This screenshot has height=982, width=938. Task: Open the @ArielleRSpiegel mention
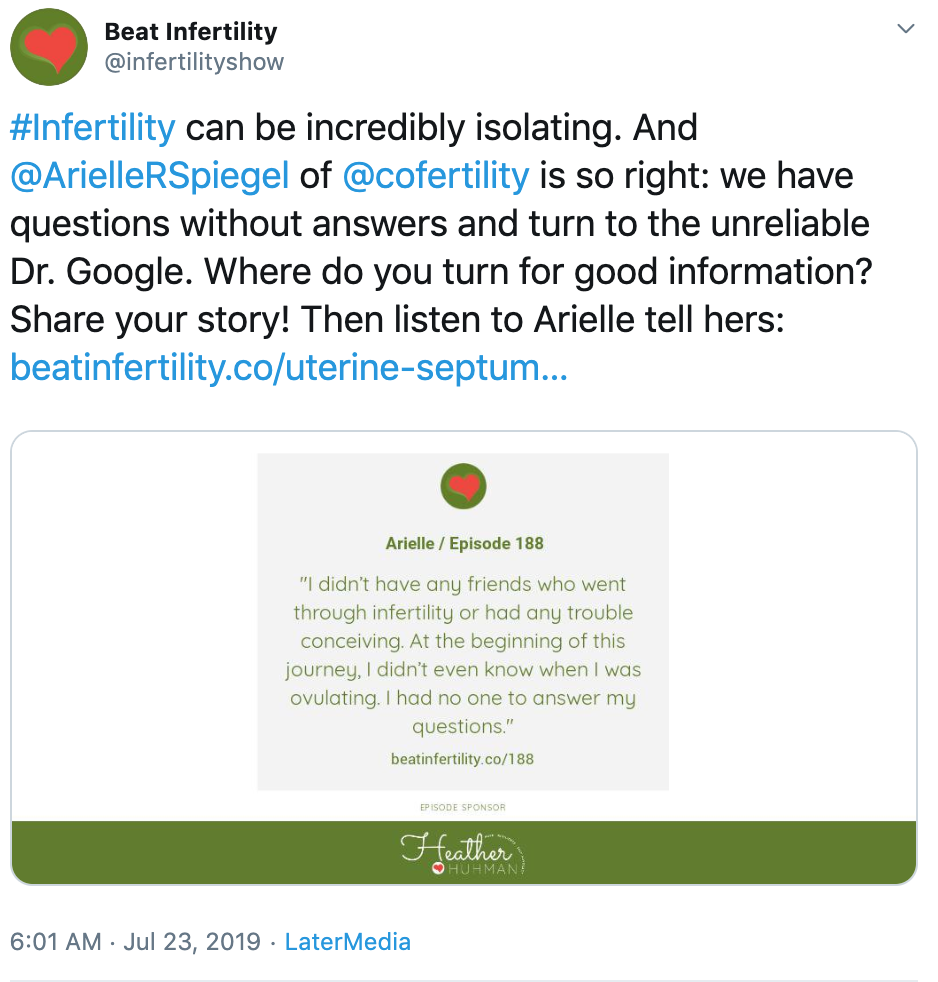(150, 175)
